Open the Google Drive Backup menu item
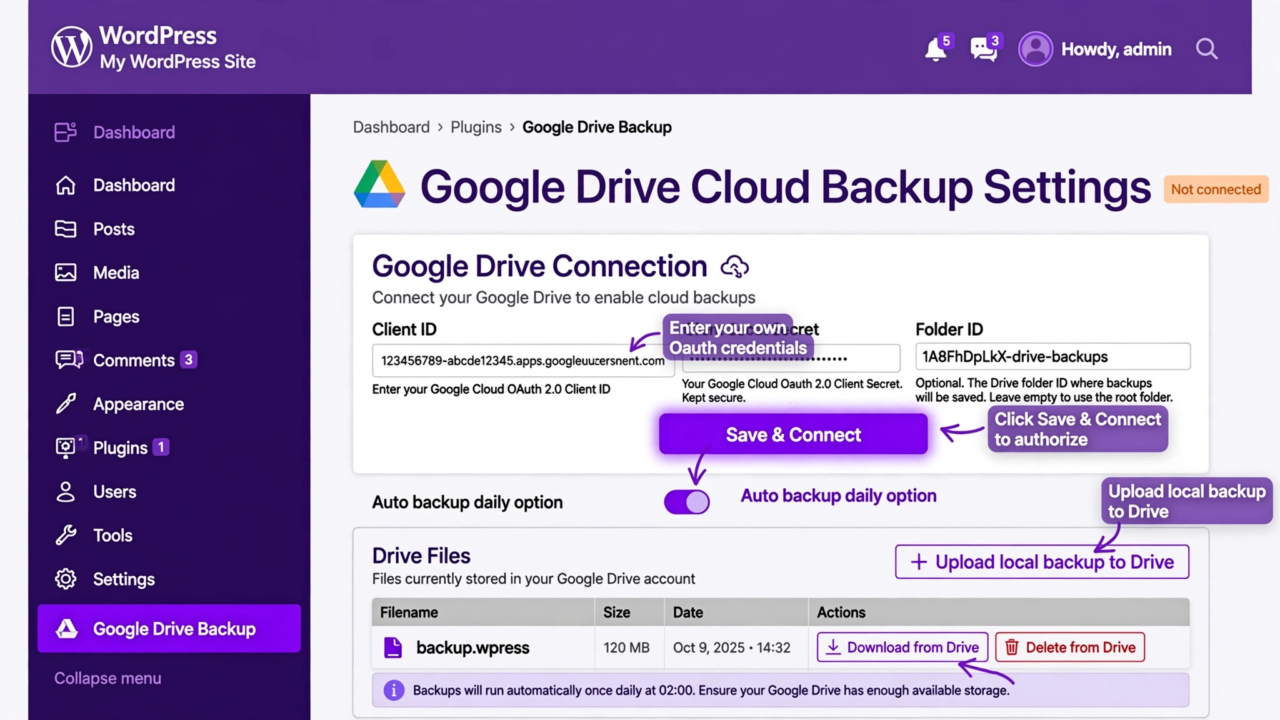 click(x=169, y=629)
